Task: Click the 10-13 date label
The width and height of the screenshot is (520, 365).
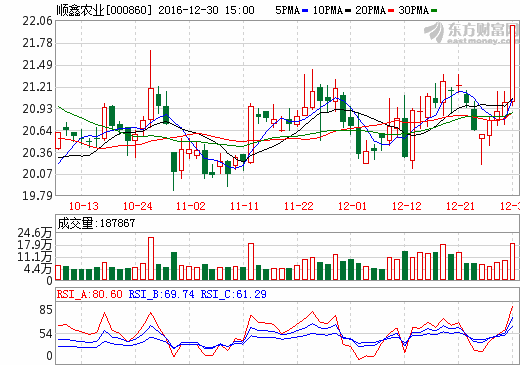Action: 84,206
